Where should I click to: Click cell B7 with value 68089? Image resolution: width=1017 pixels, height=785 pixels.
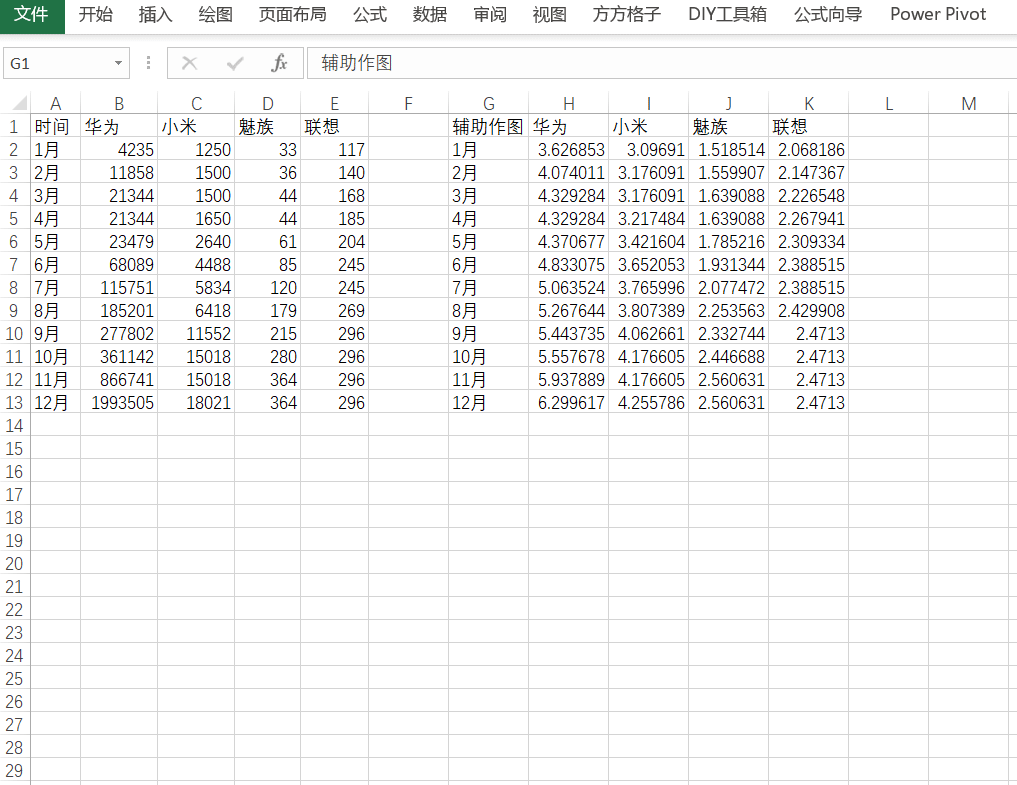(119, 264)
